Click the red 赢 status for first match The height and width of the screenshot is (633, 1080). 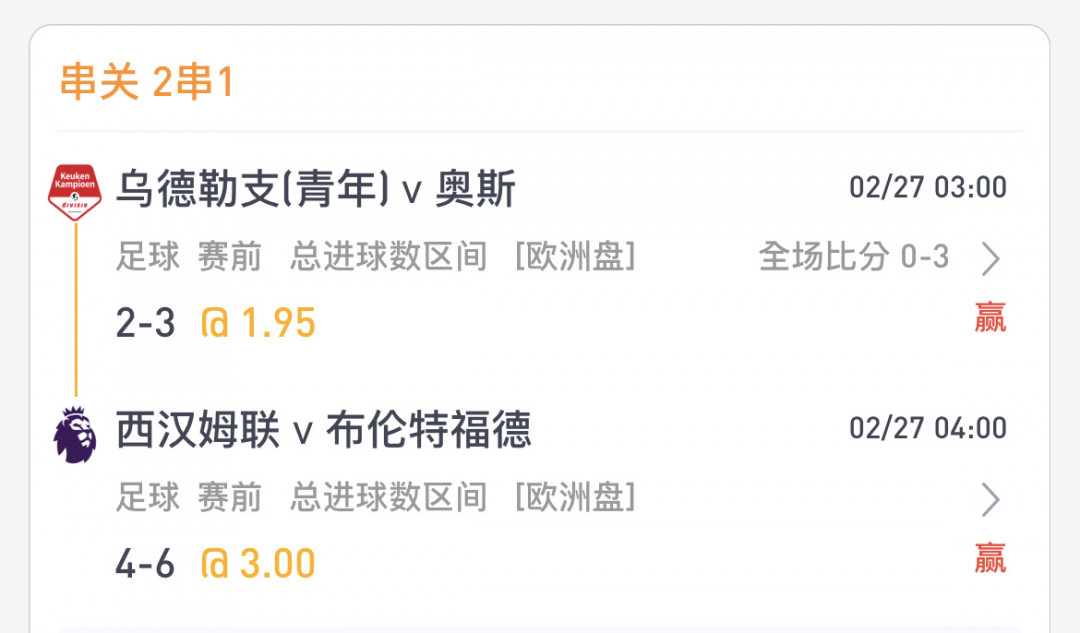pyautogui.click(x=990, y=318)
